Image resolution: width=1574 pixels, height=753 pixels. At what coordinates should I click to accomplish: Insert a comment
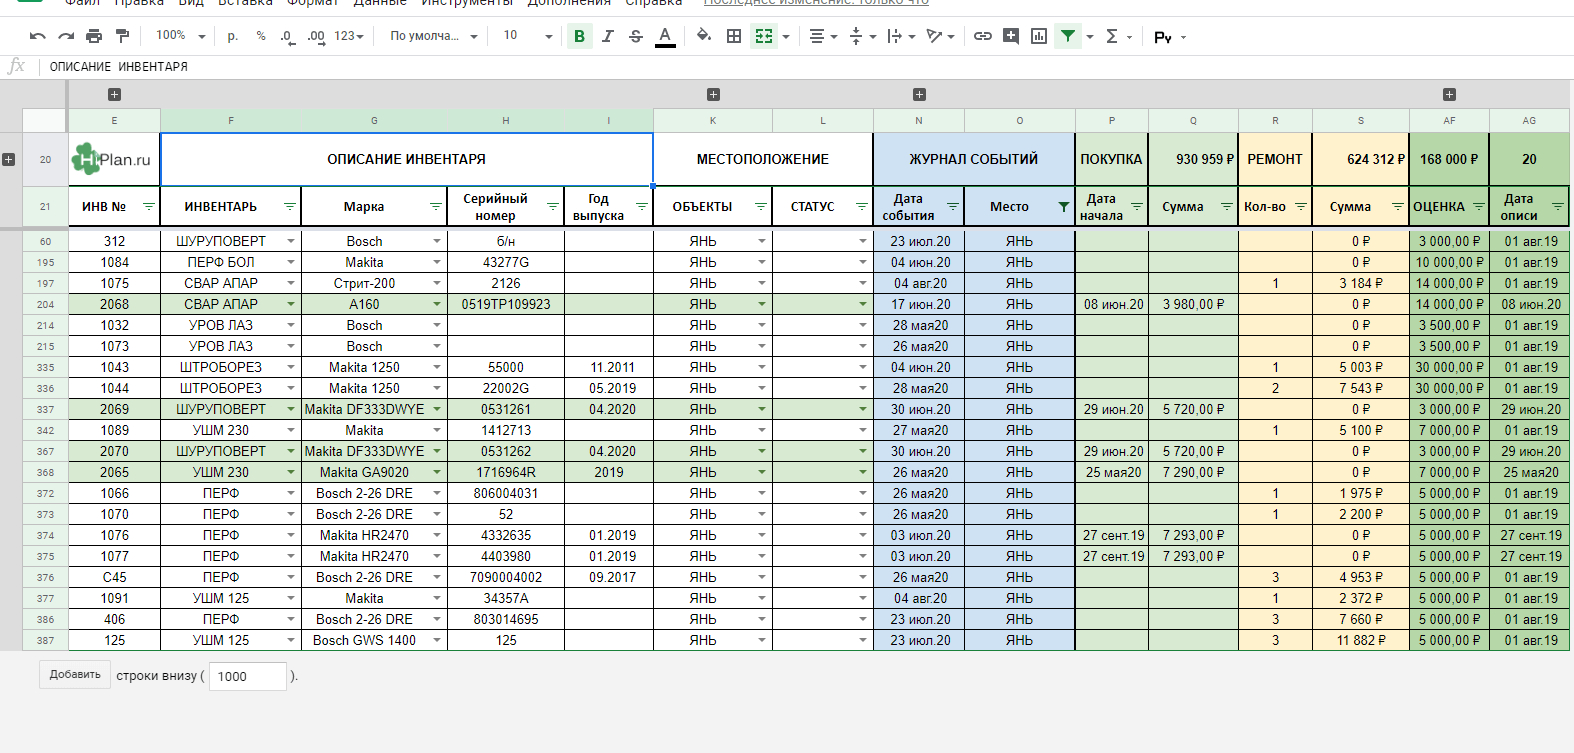(x=1011, y=36)
